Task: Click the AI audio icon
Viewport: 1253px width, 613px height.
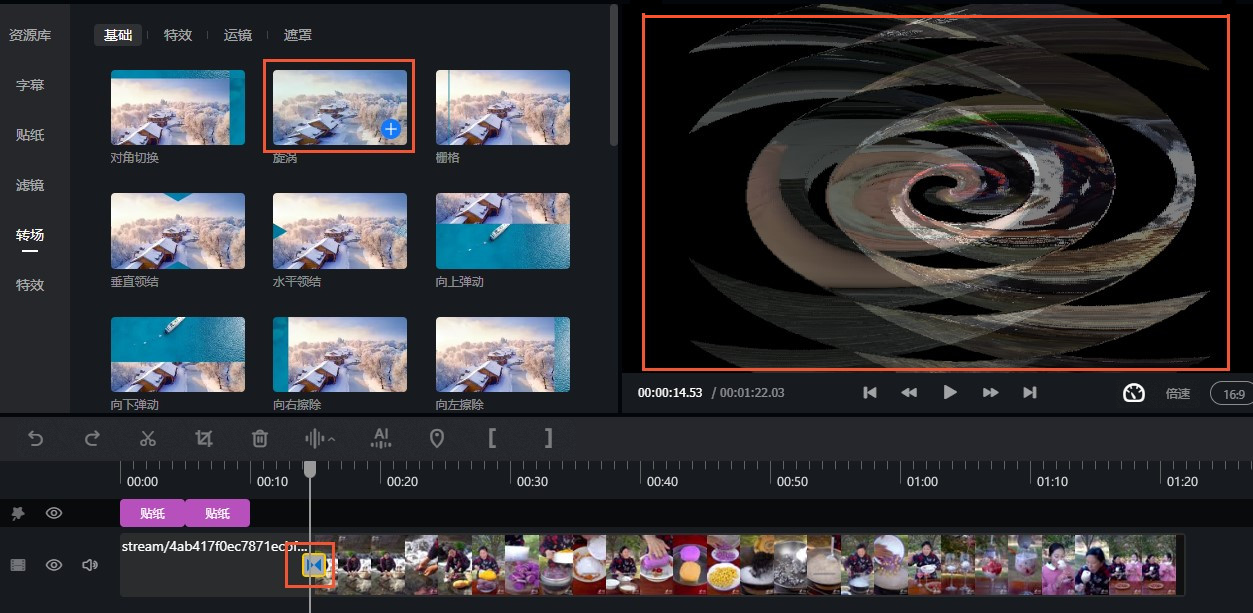Action: coord(380,438)
